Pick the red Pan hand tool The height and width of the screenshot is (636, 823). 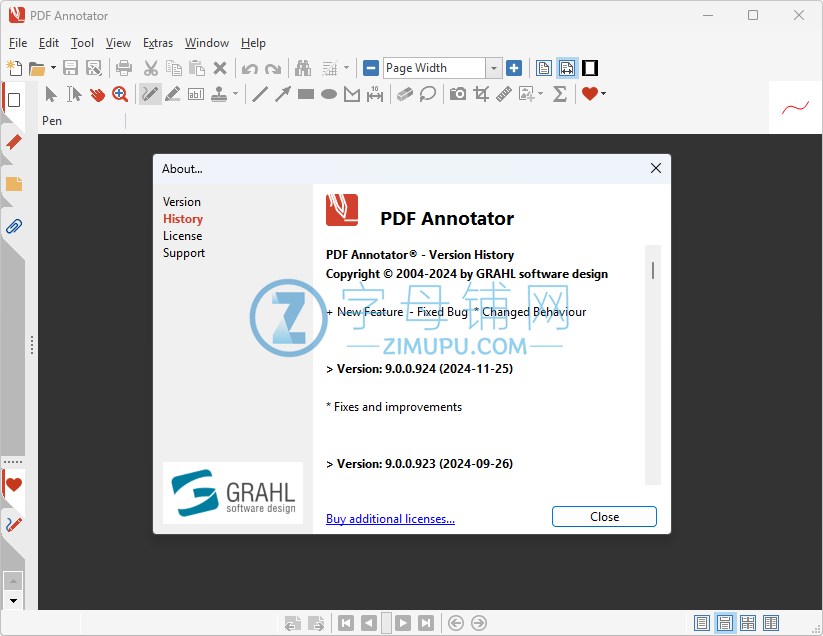pos(97,94)
